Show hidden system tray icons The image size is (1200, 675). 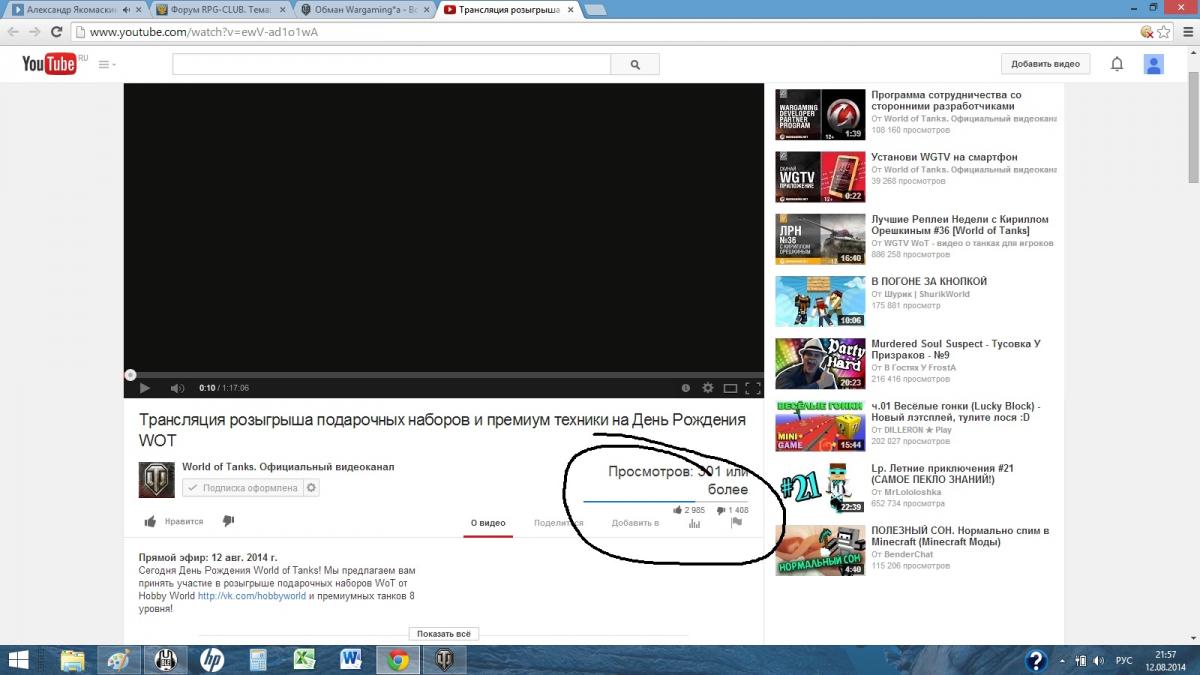click(x=1062, y=660)
